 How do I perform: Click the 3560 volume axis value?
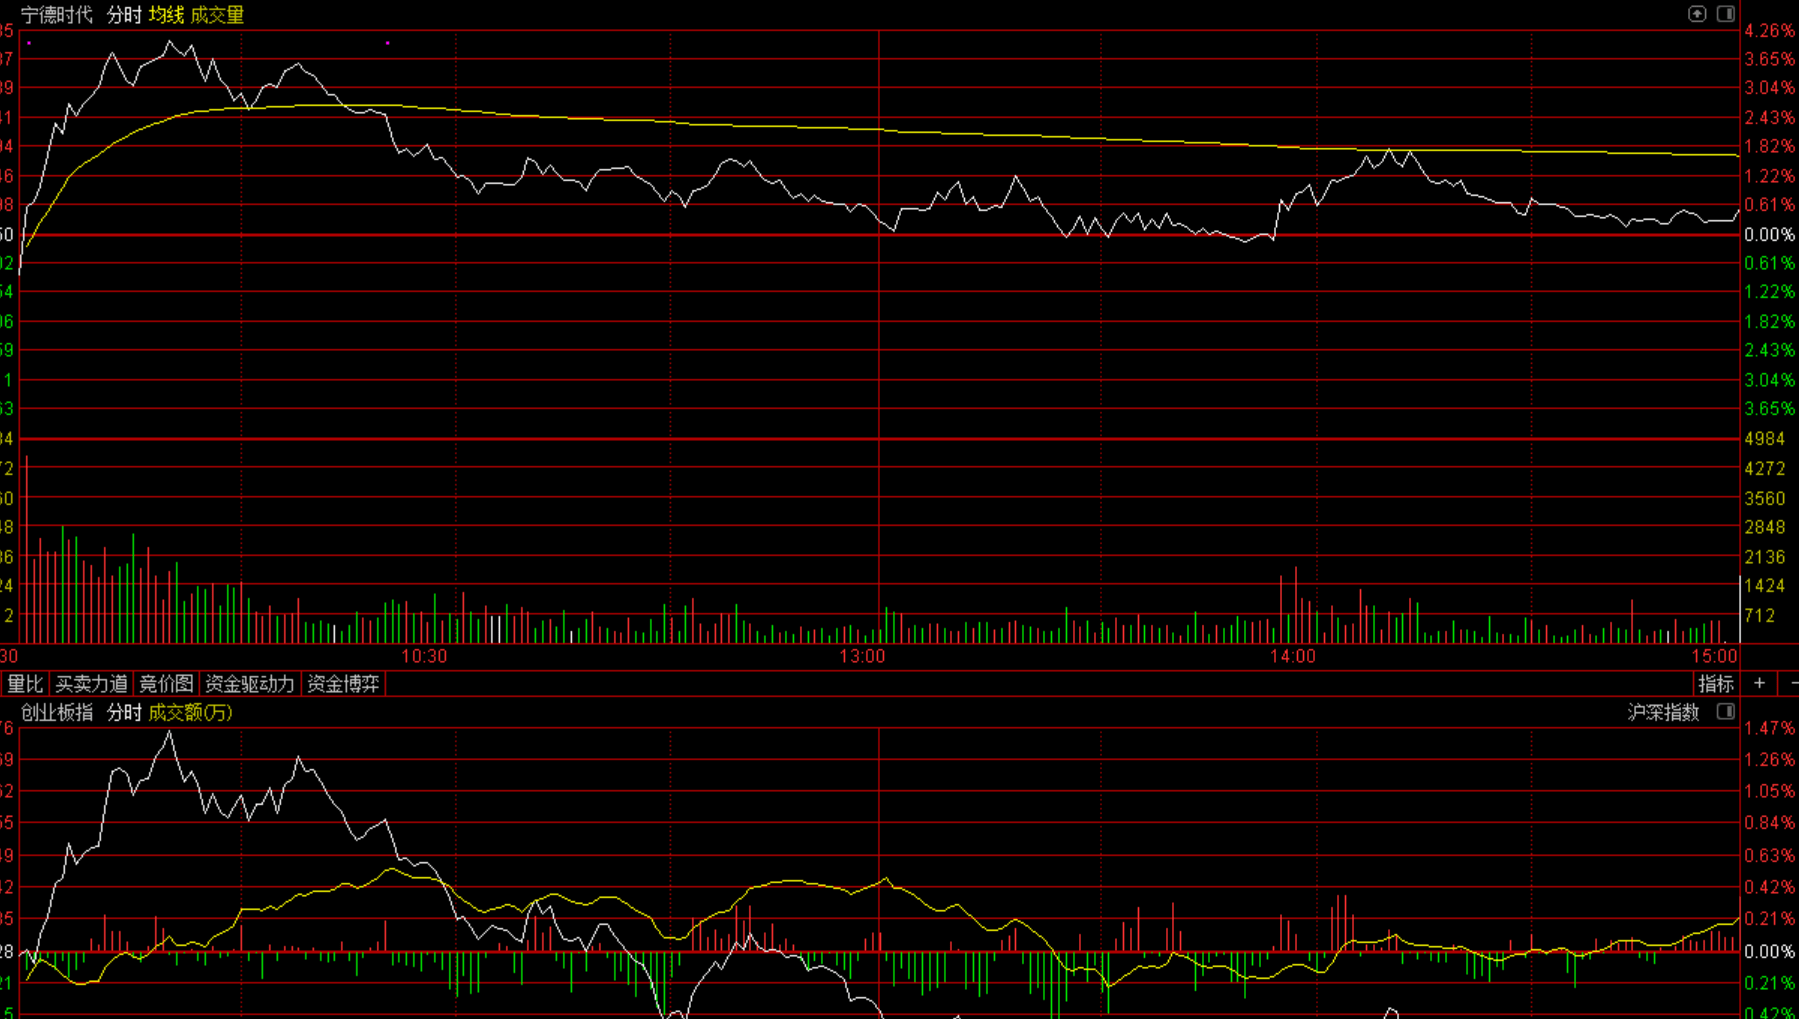(1764, 498)
